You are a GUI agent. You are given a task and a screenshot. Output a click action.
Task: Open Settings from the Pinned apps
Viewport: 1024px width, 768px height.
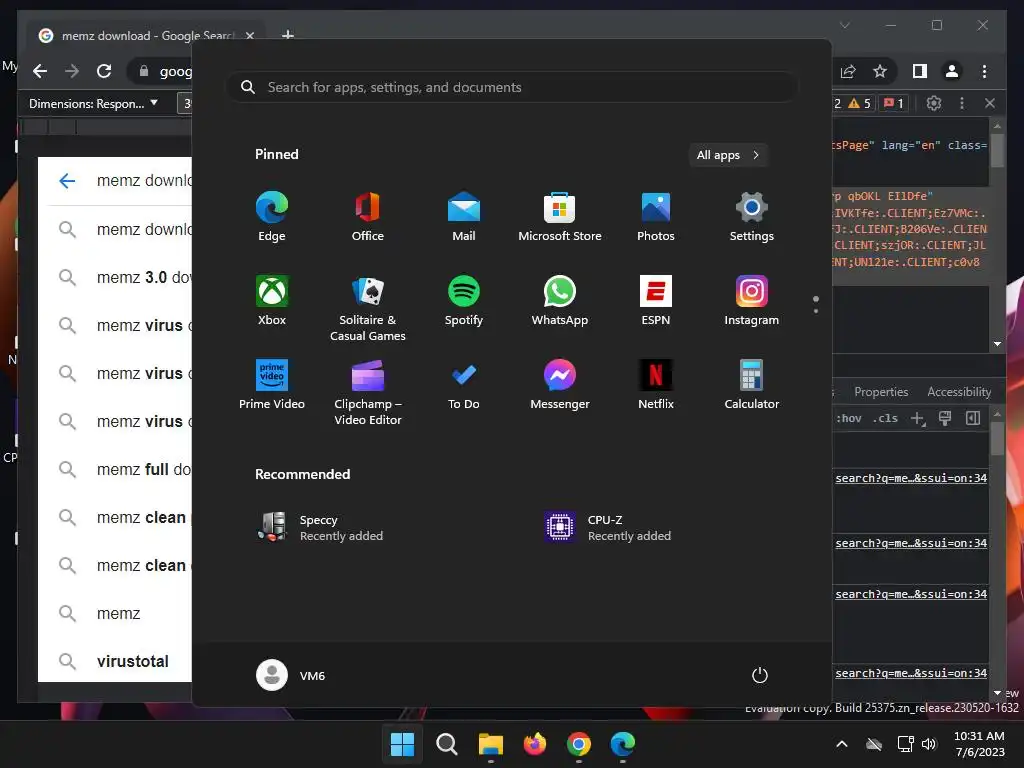pos(752,217)
